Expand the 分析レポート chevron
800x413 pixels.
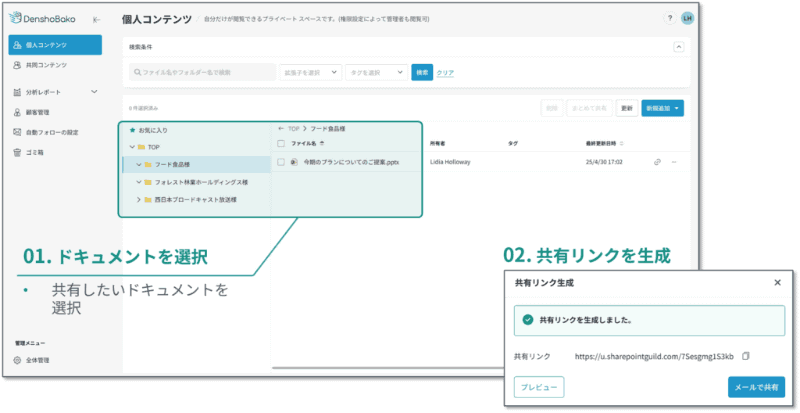click(x=94, y=92)
